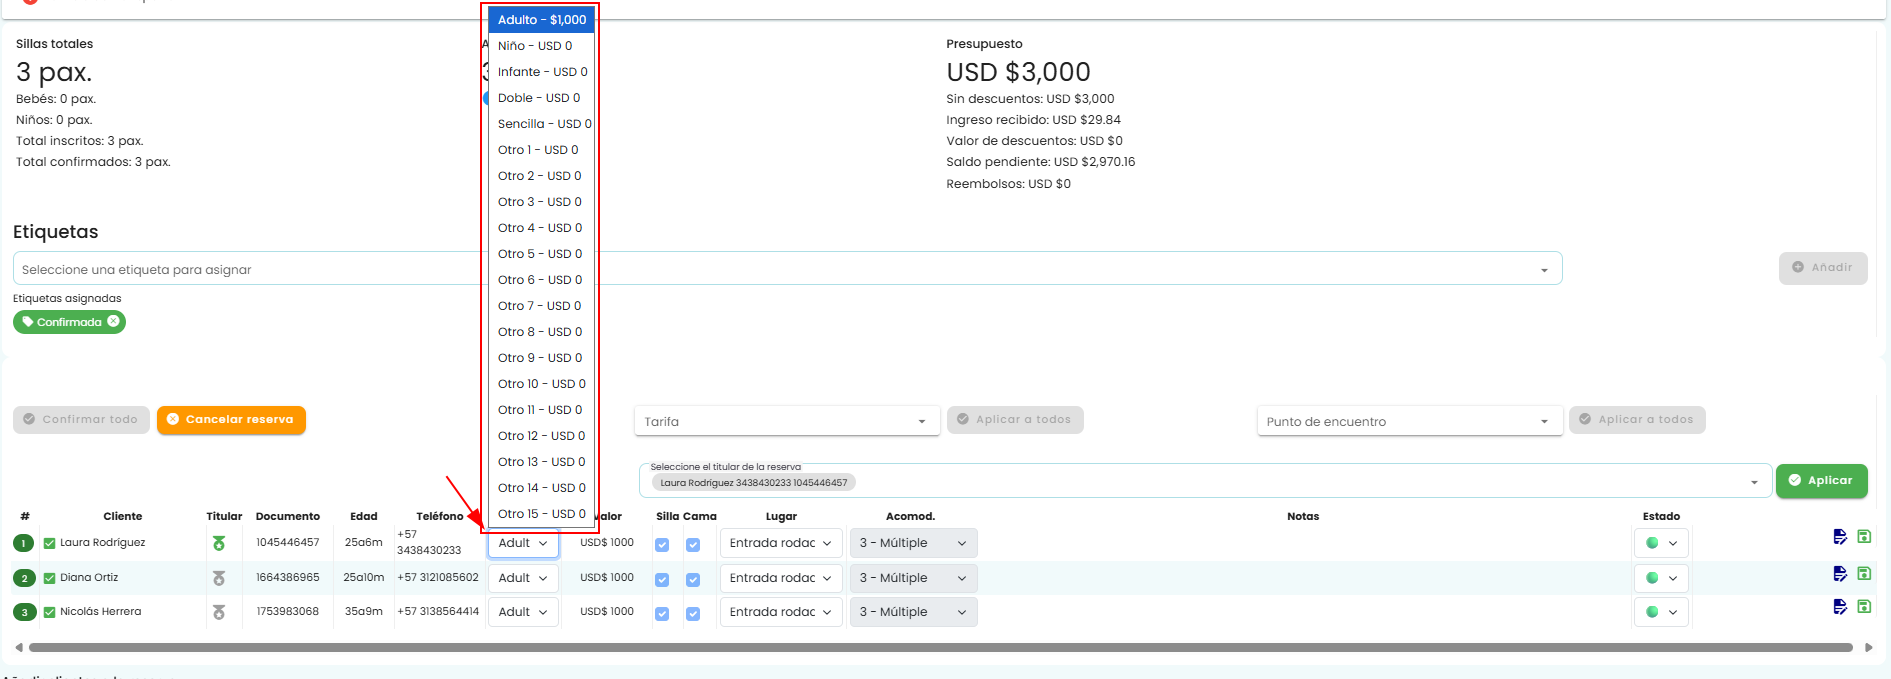This screenshot has height=679, width=1891.
Task: Click the edit notes icon in Nicolás Herrera's row
Action: tap(1840, 607)
